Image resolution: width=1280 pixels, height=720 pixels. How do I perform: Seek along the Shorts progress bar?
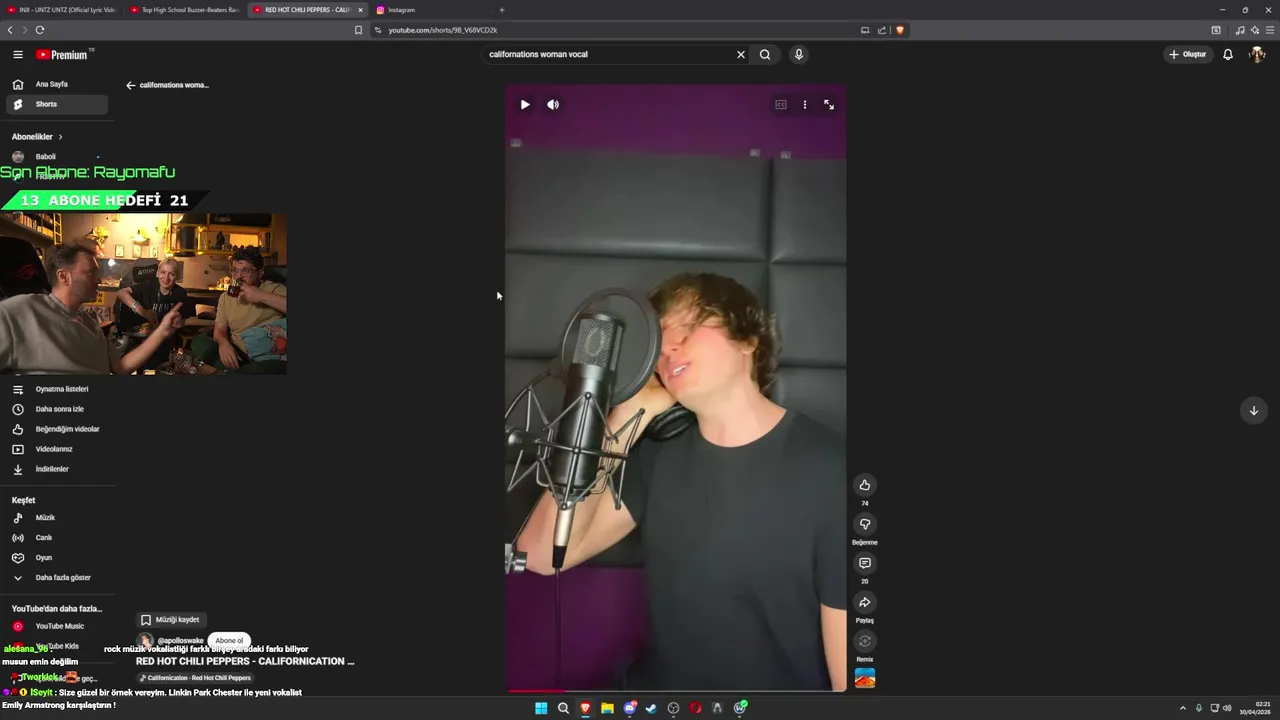pos(675,690)
